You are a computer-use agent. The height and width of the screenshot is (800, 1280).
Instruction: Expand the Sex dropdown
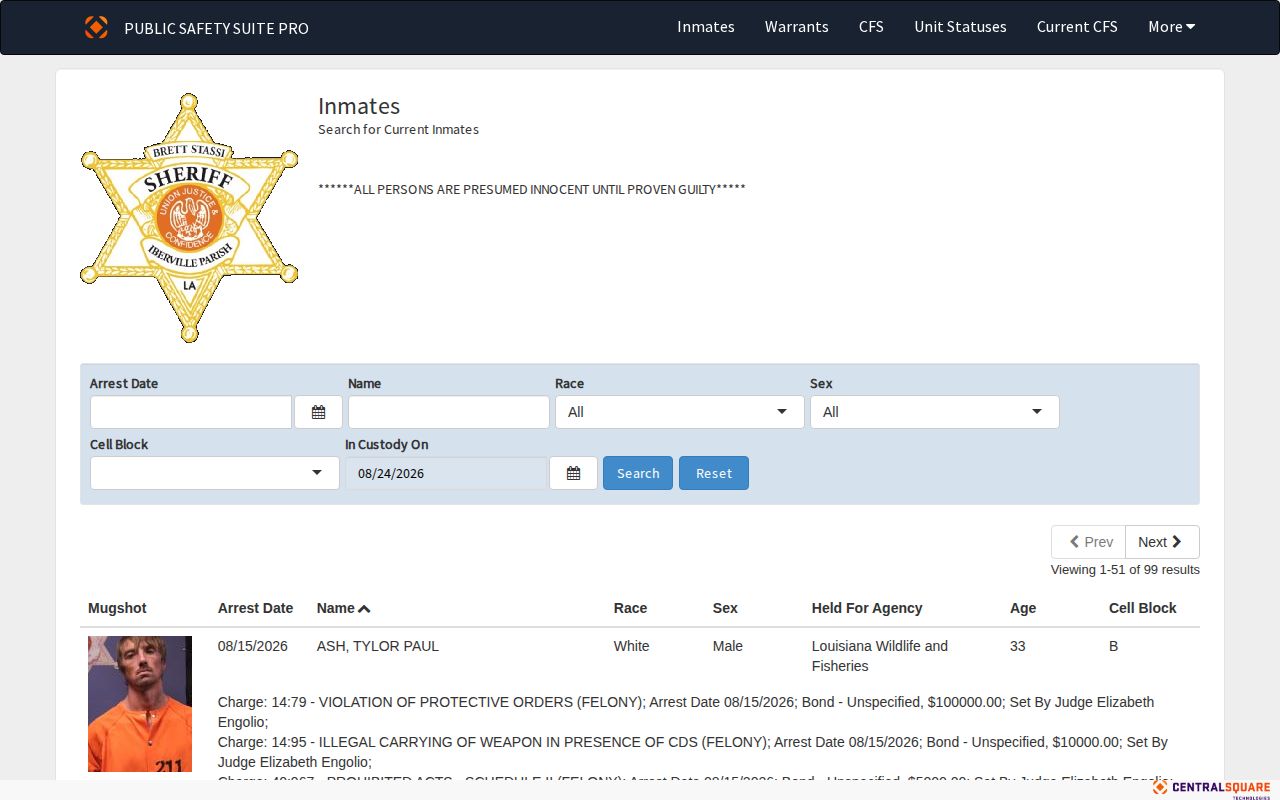click(x=934, y=412)
